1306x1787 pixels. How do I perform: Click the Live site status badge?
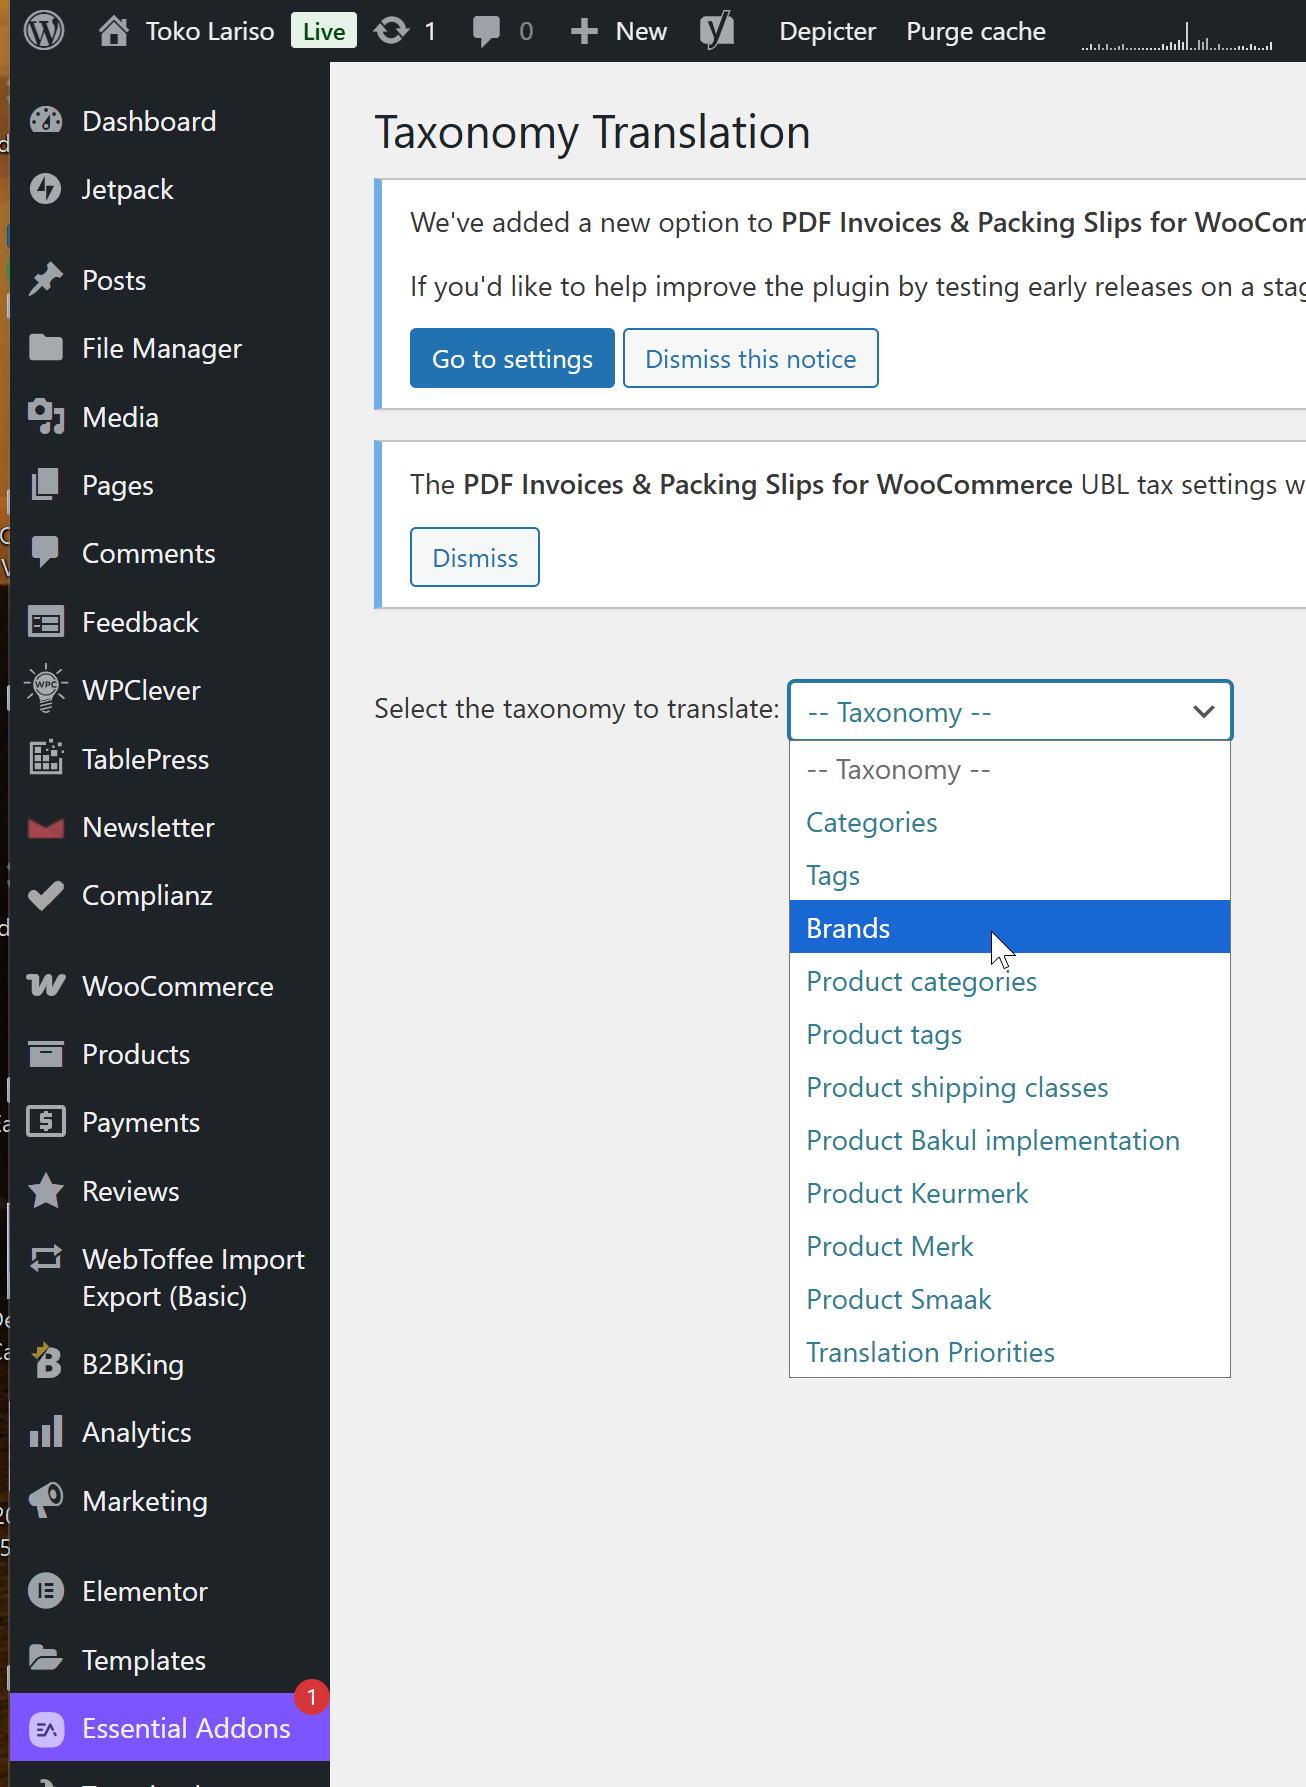(324, 31)
